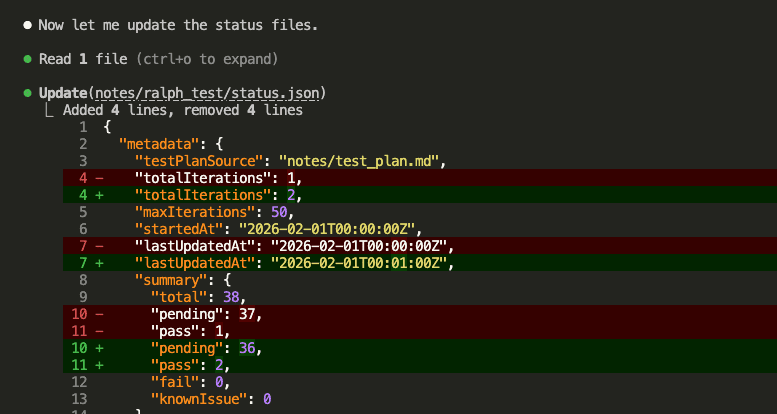The image size is (777, 414).
Task: Click the green bullet beside 'Read 1 file'
Action: click(28, 59)
